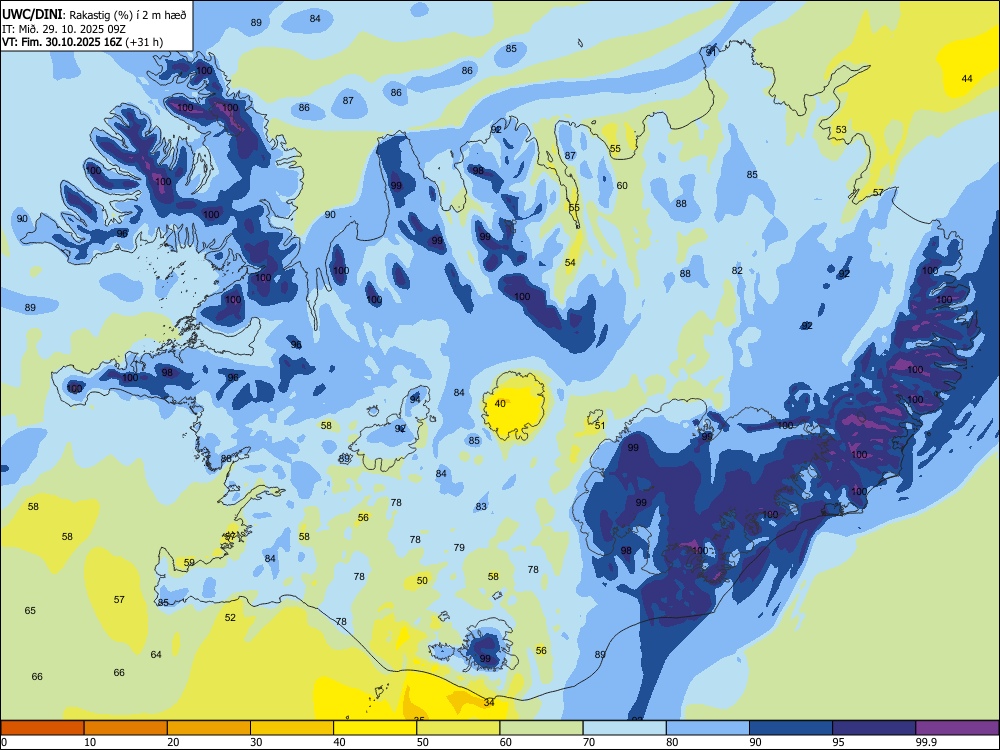
Task: Click the '59' humidity value on the map
Action: tap(189, 562)
